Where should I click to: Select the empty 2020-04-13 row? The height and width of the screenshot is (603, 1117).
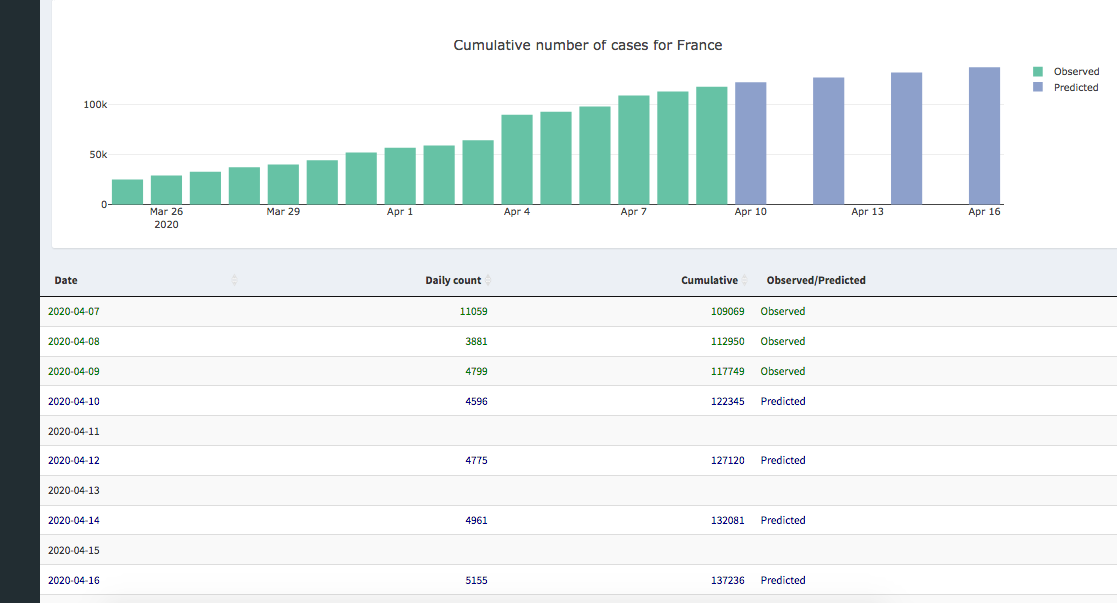pyautogui.click(x=74, y=491)
